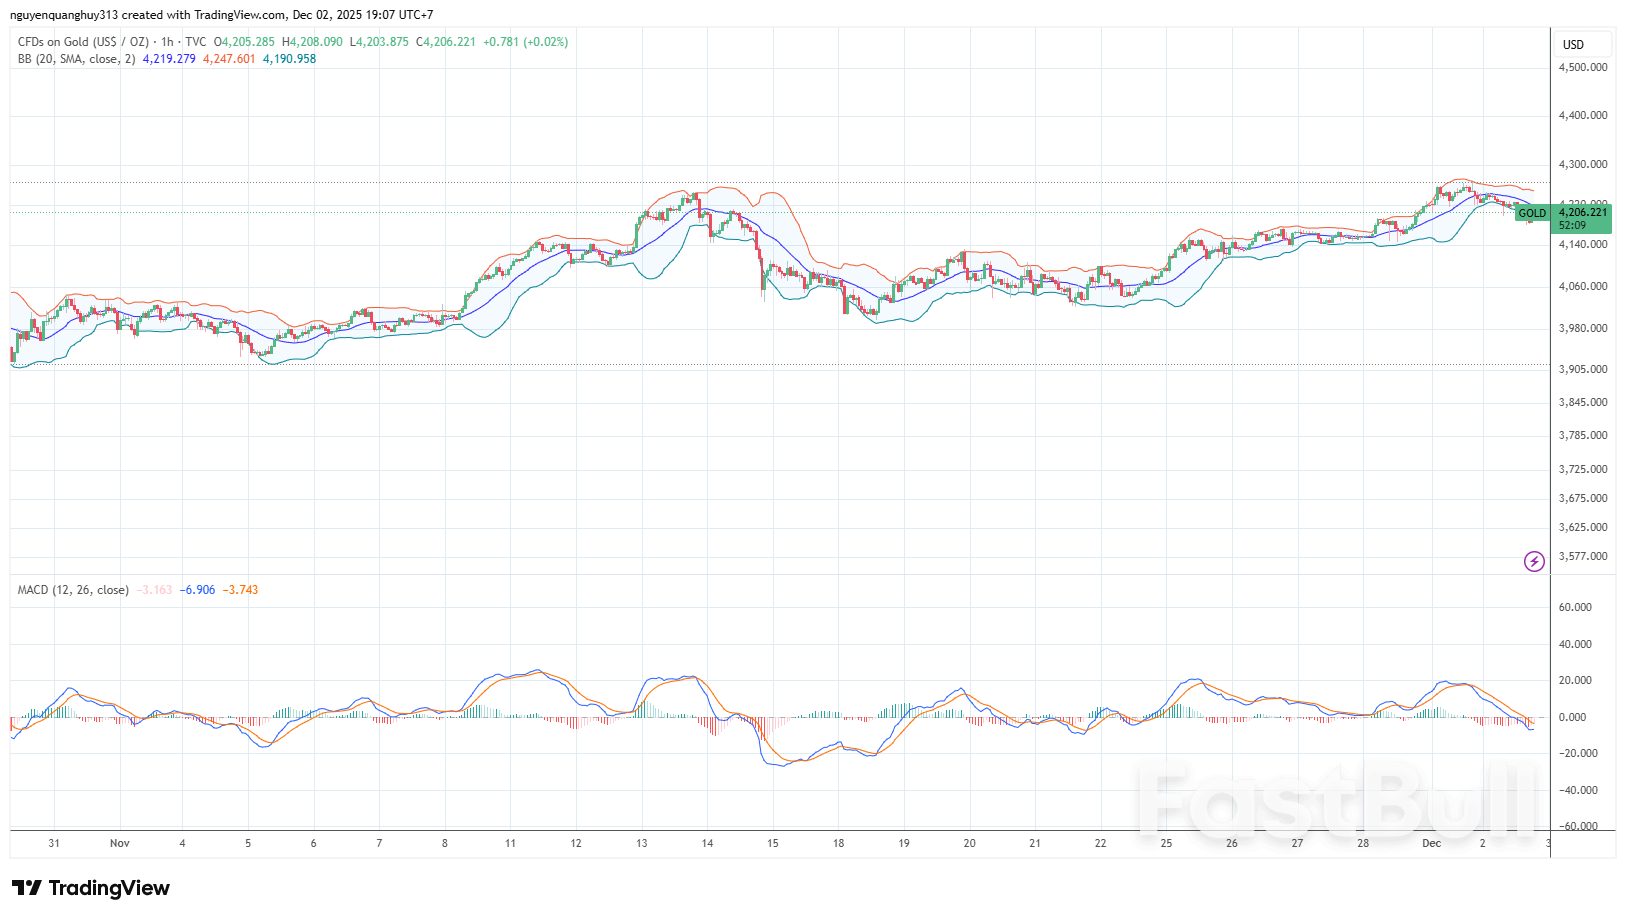This screenshot has width=1626, height=918.
Task: Click the 1h timeframe in chart title
Action: [167, 42]
